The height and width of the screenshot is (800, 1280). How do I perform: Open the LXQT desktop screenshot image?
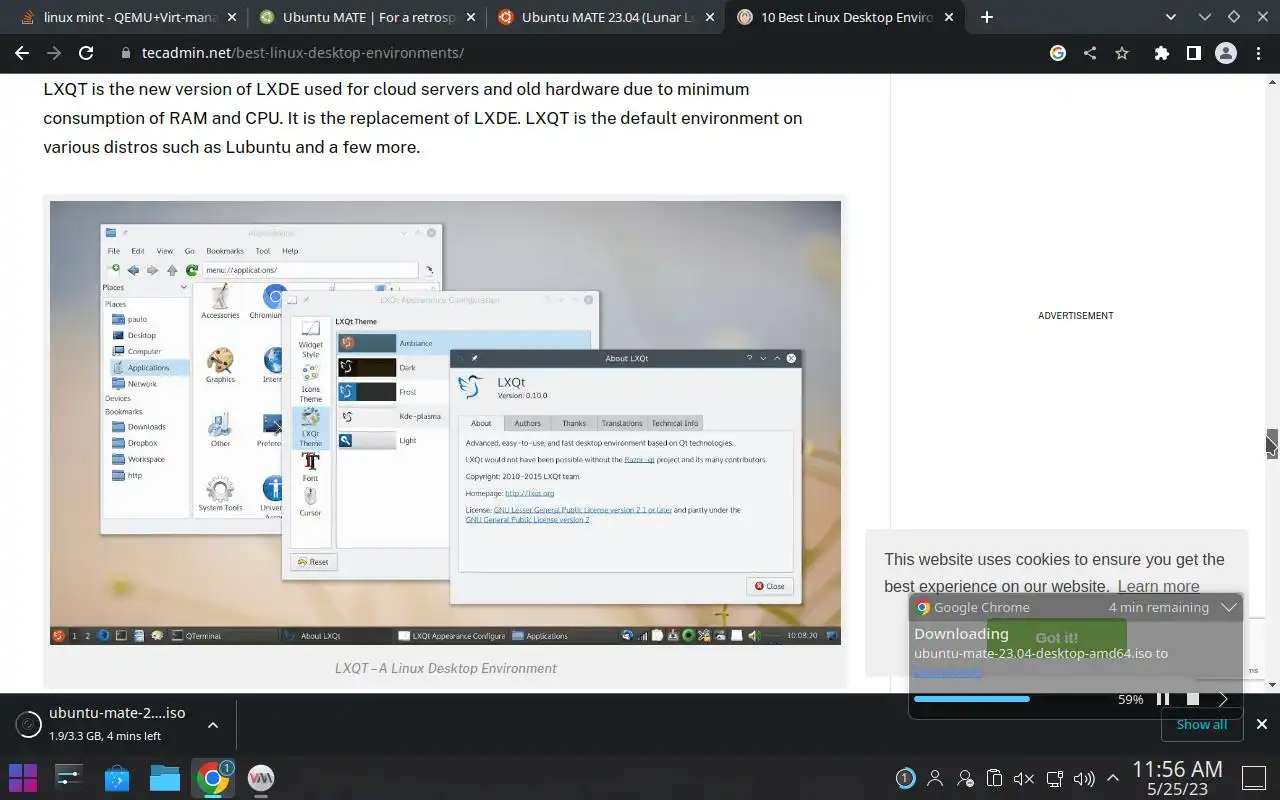445,422
